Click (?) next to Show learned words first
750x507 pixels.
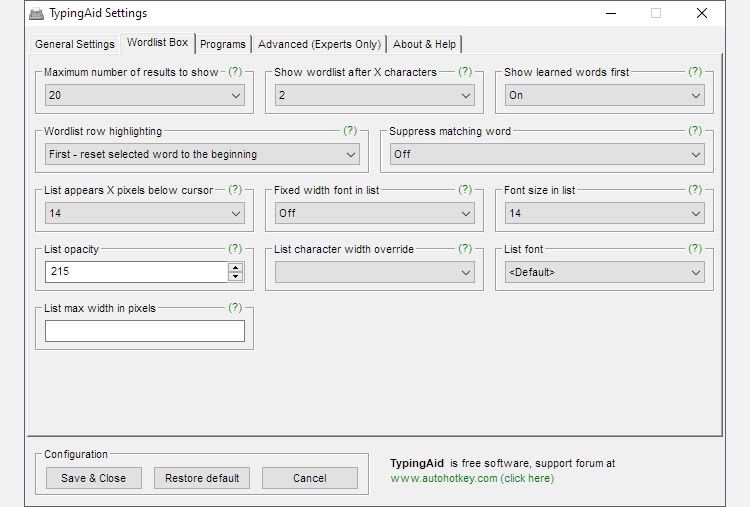[x=695, y=72]
